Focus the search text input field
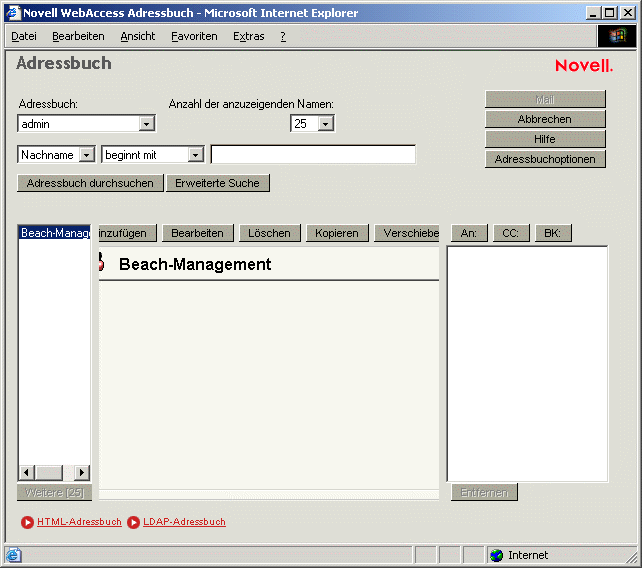The height and width of the screenshot is (568, 642). click(x=313, y=154)
